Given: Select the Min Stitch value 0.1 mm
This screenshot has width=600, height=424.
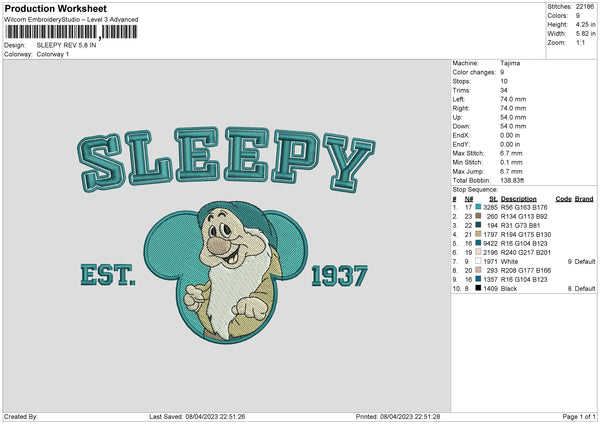Looking at the screenshot, I should (x=511, y=162).
